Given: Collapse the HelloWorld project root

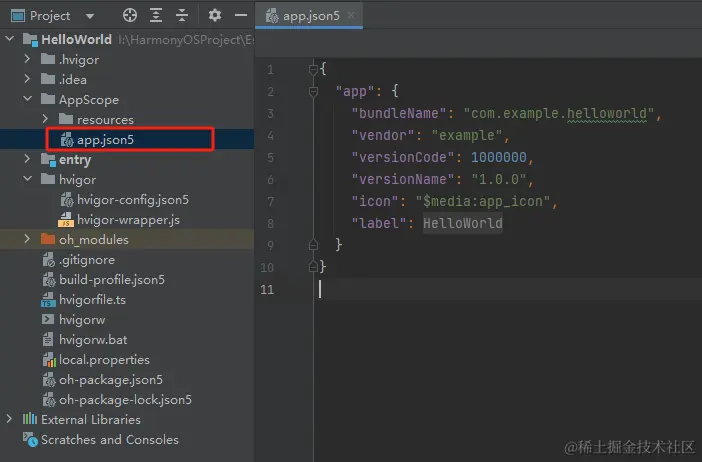Looking at the screenshot, I should click(x=10, y=39).
